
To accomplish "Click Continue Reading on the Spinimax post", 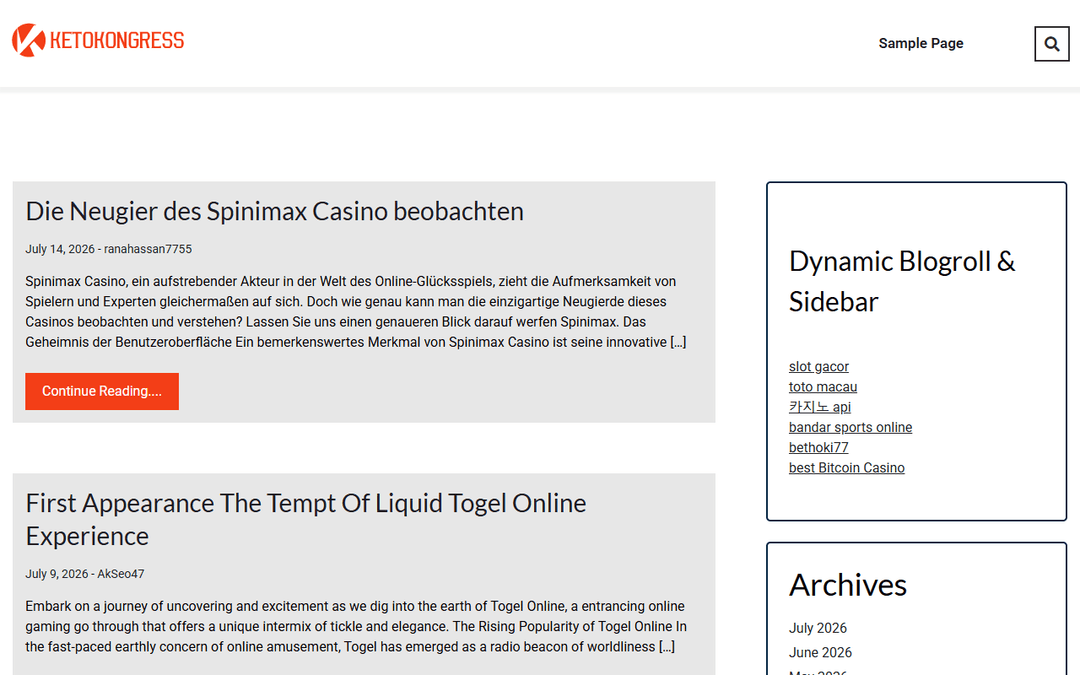I will tap(102, 391).
